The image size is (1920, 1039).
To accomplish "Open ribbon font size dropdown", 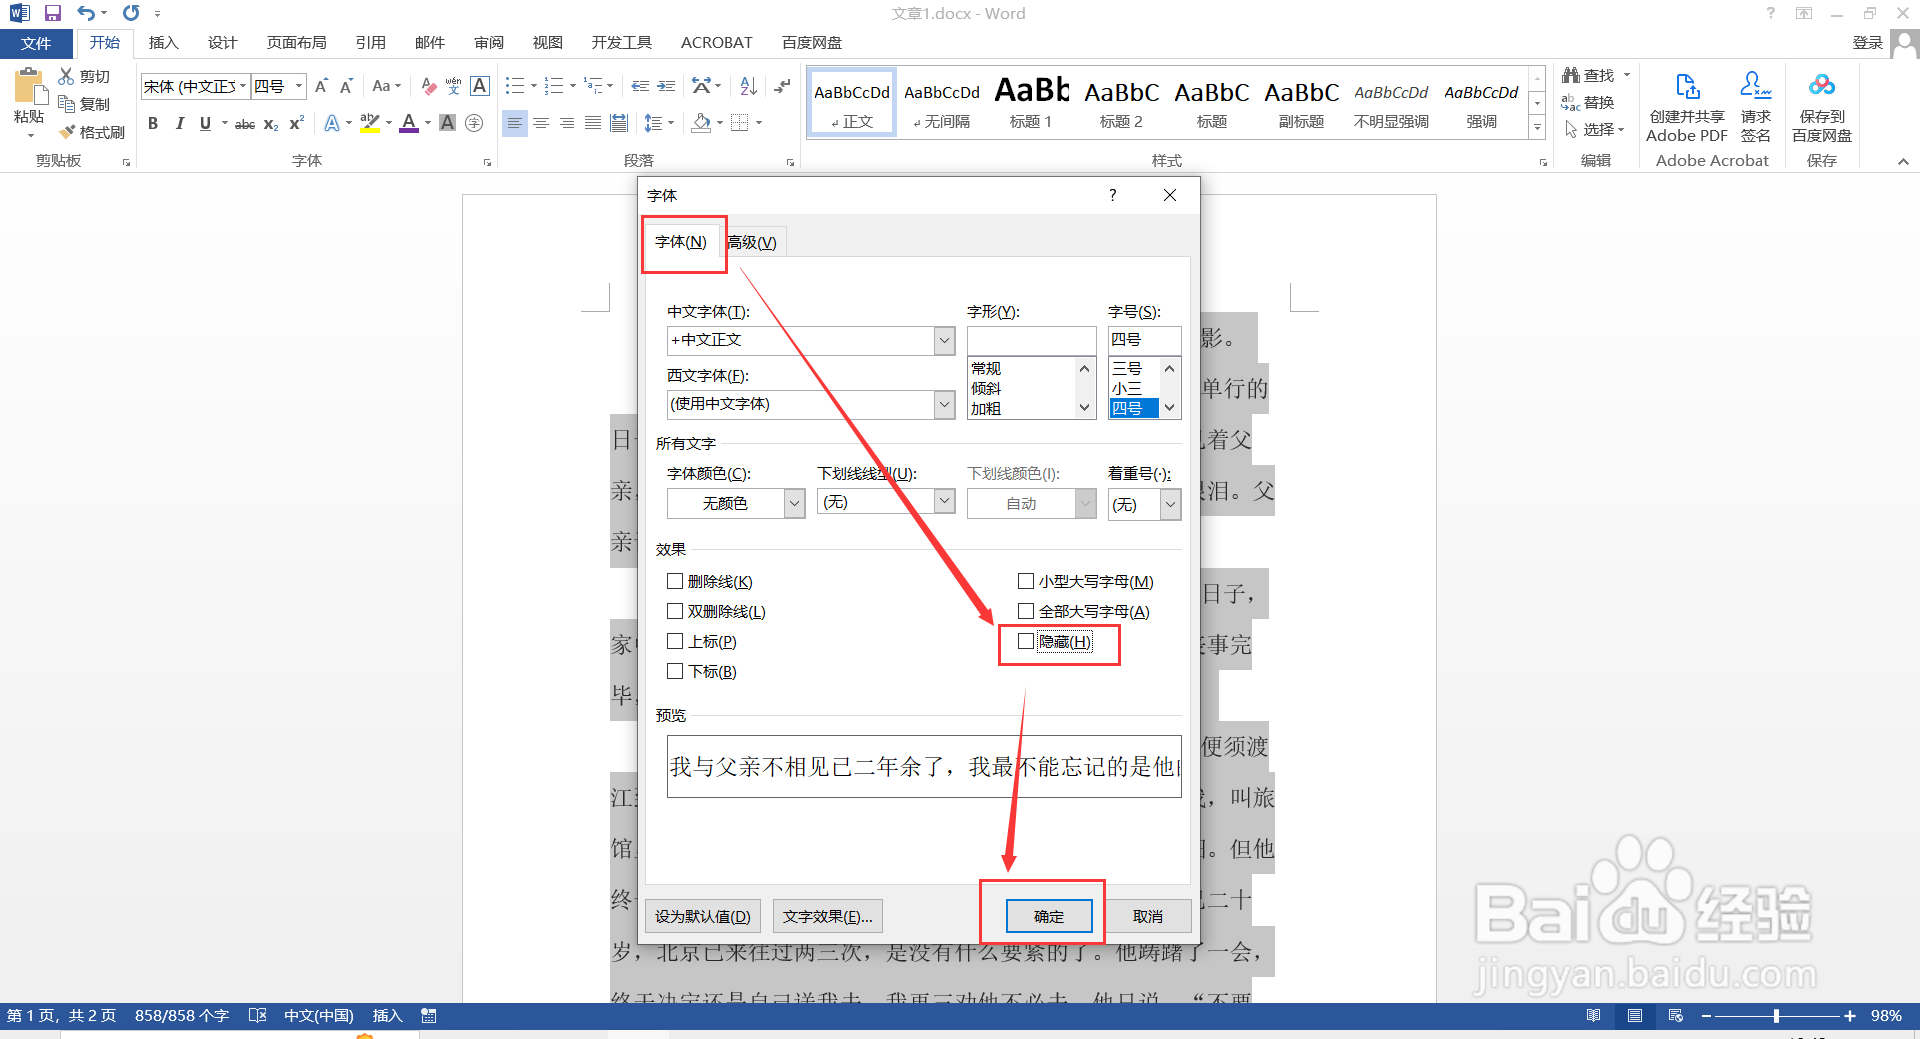I will click(298, 86).
